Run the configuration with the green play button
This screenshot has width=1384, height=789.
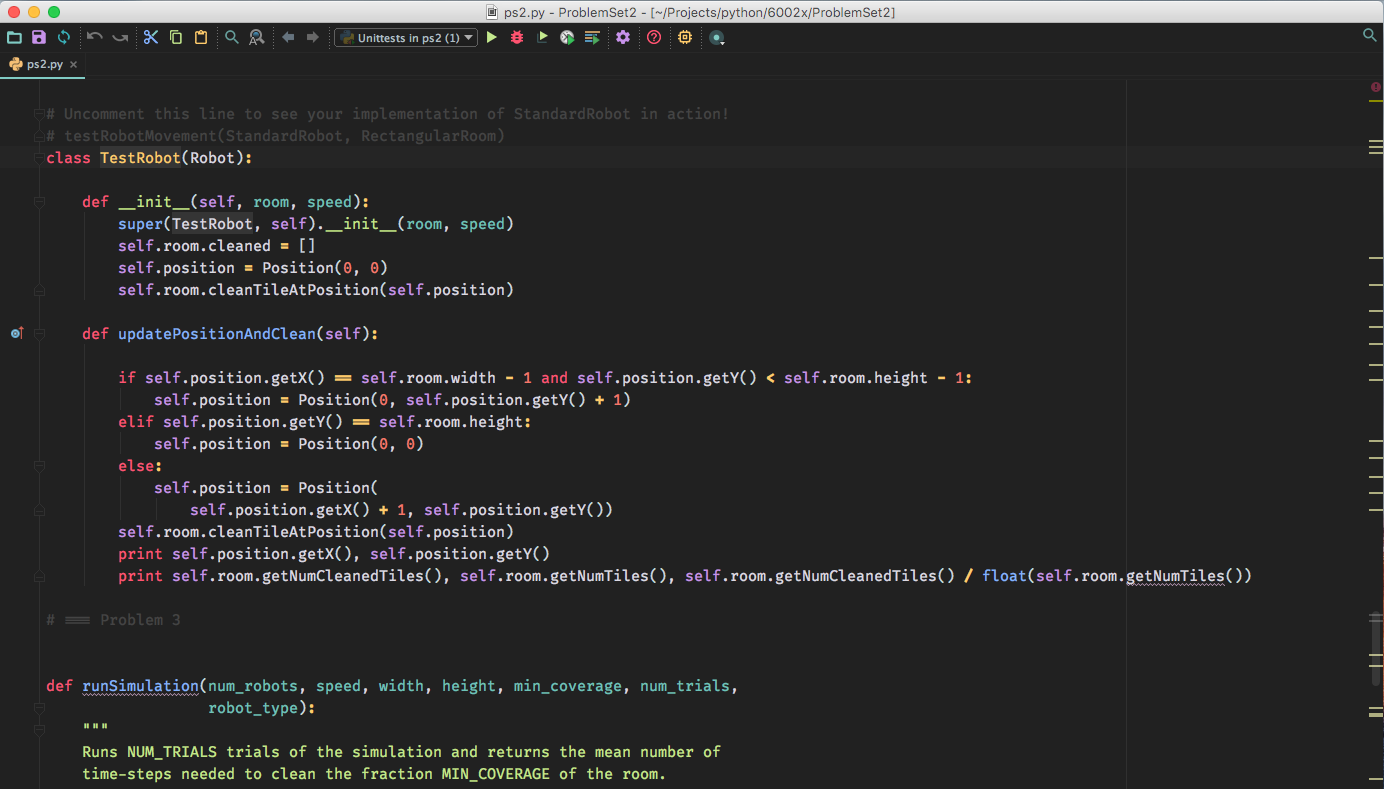491,37
